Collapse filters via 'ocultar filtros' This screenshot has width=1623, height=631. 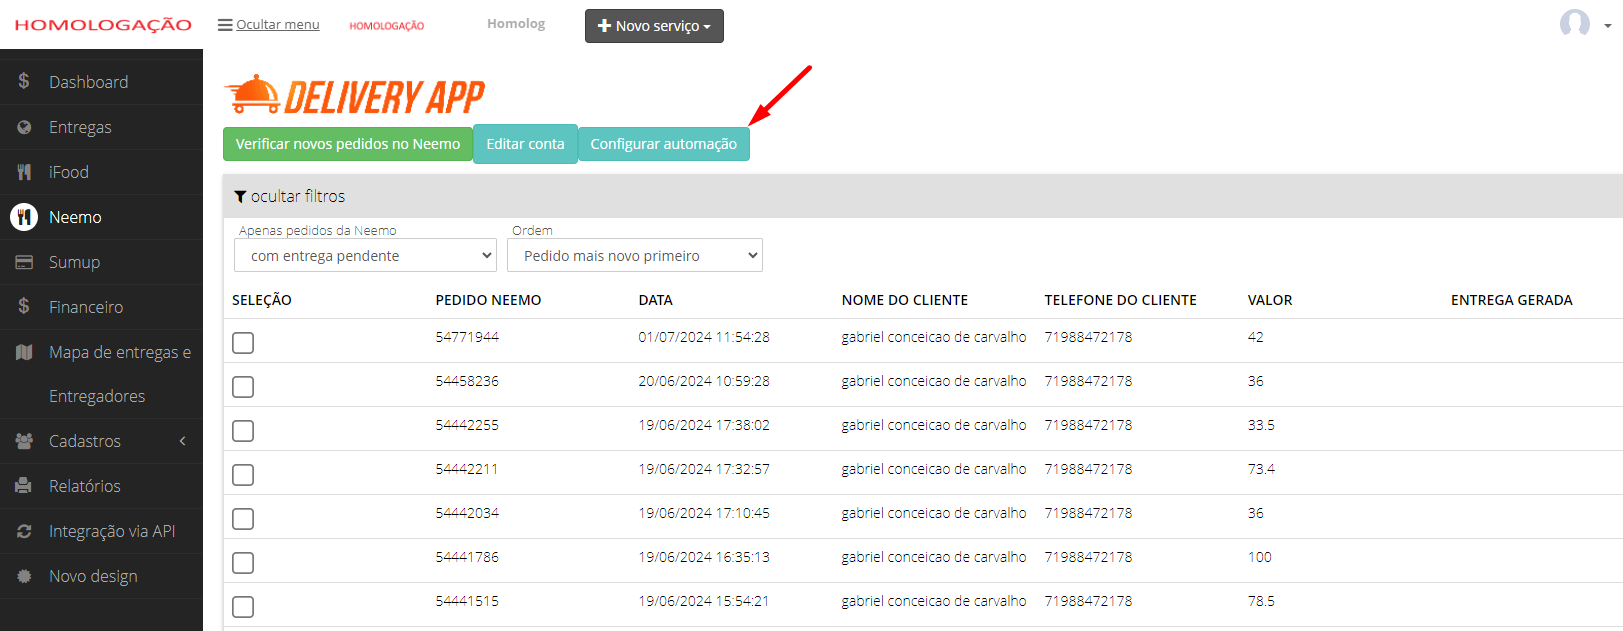(298, 197)
